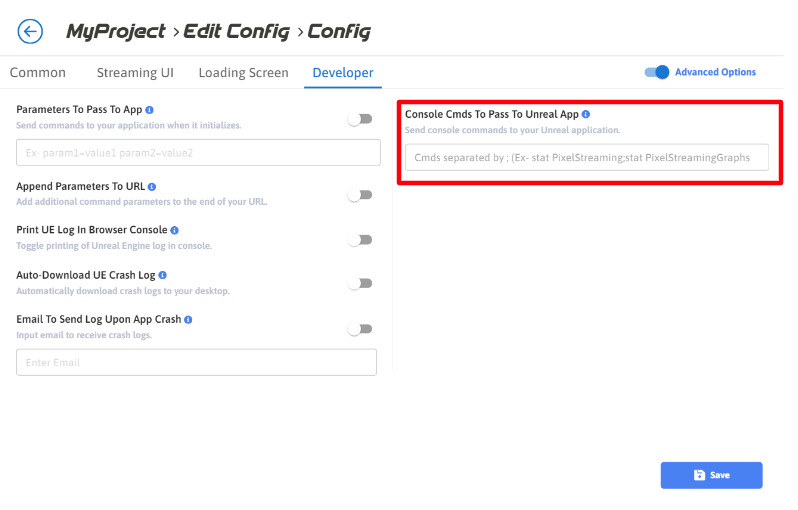Disable the Advanced Options toggle

(x=657, y=72)
